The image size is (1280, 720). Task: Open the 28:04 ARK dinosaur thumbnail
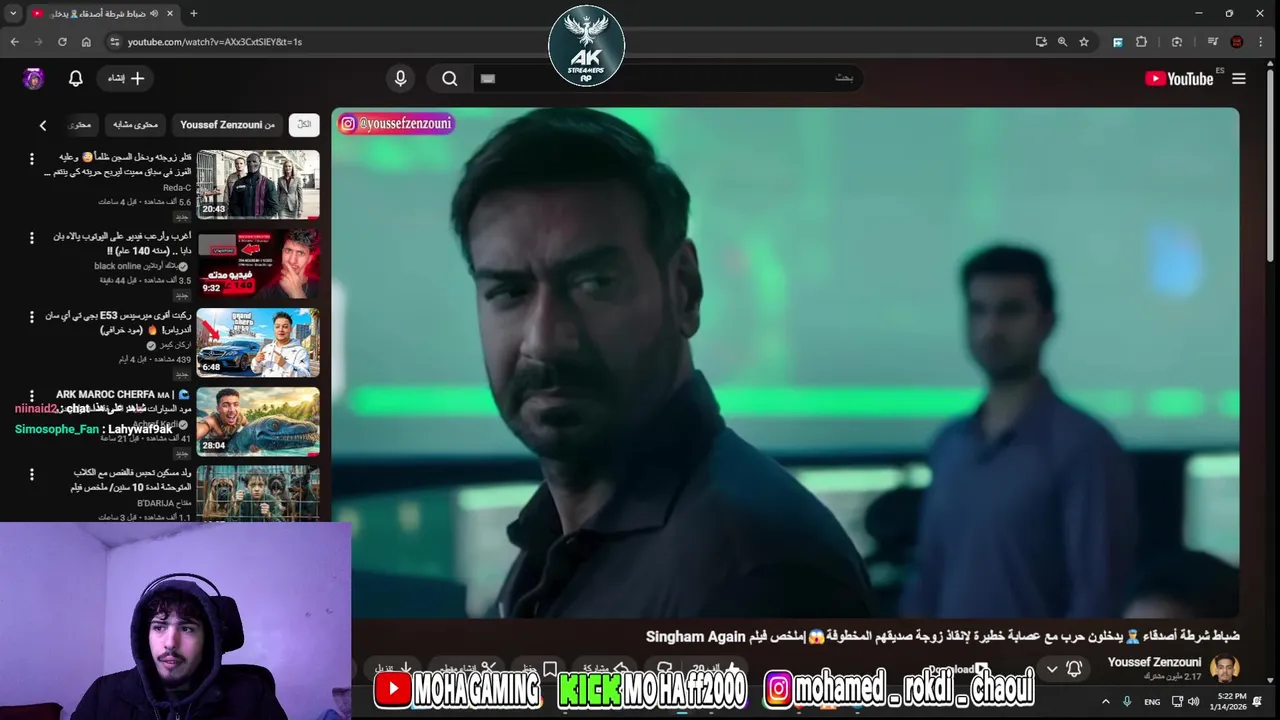tap(258, 421)
